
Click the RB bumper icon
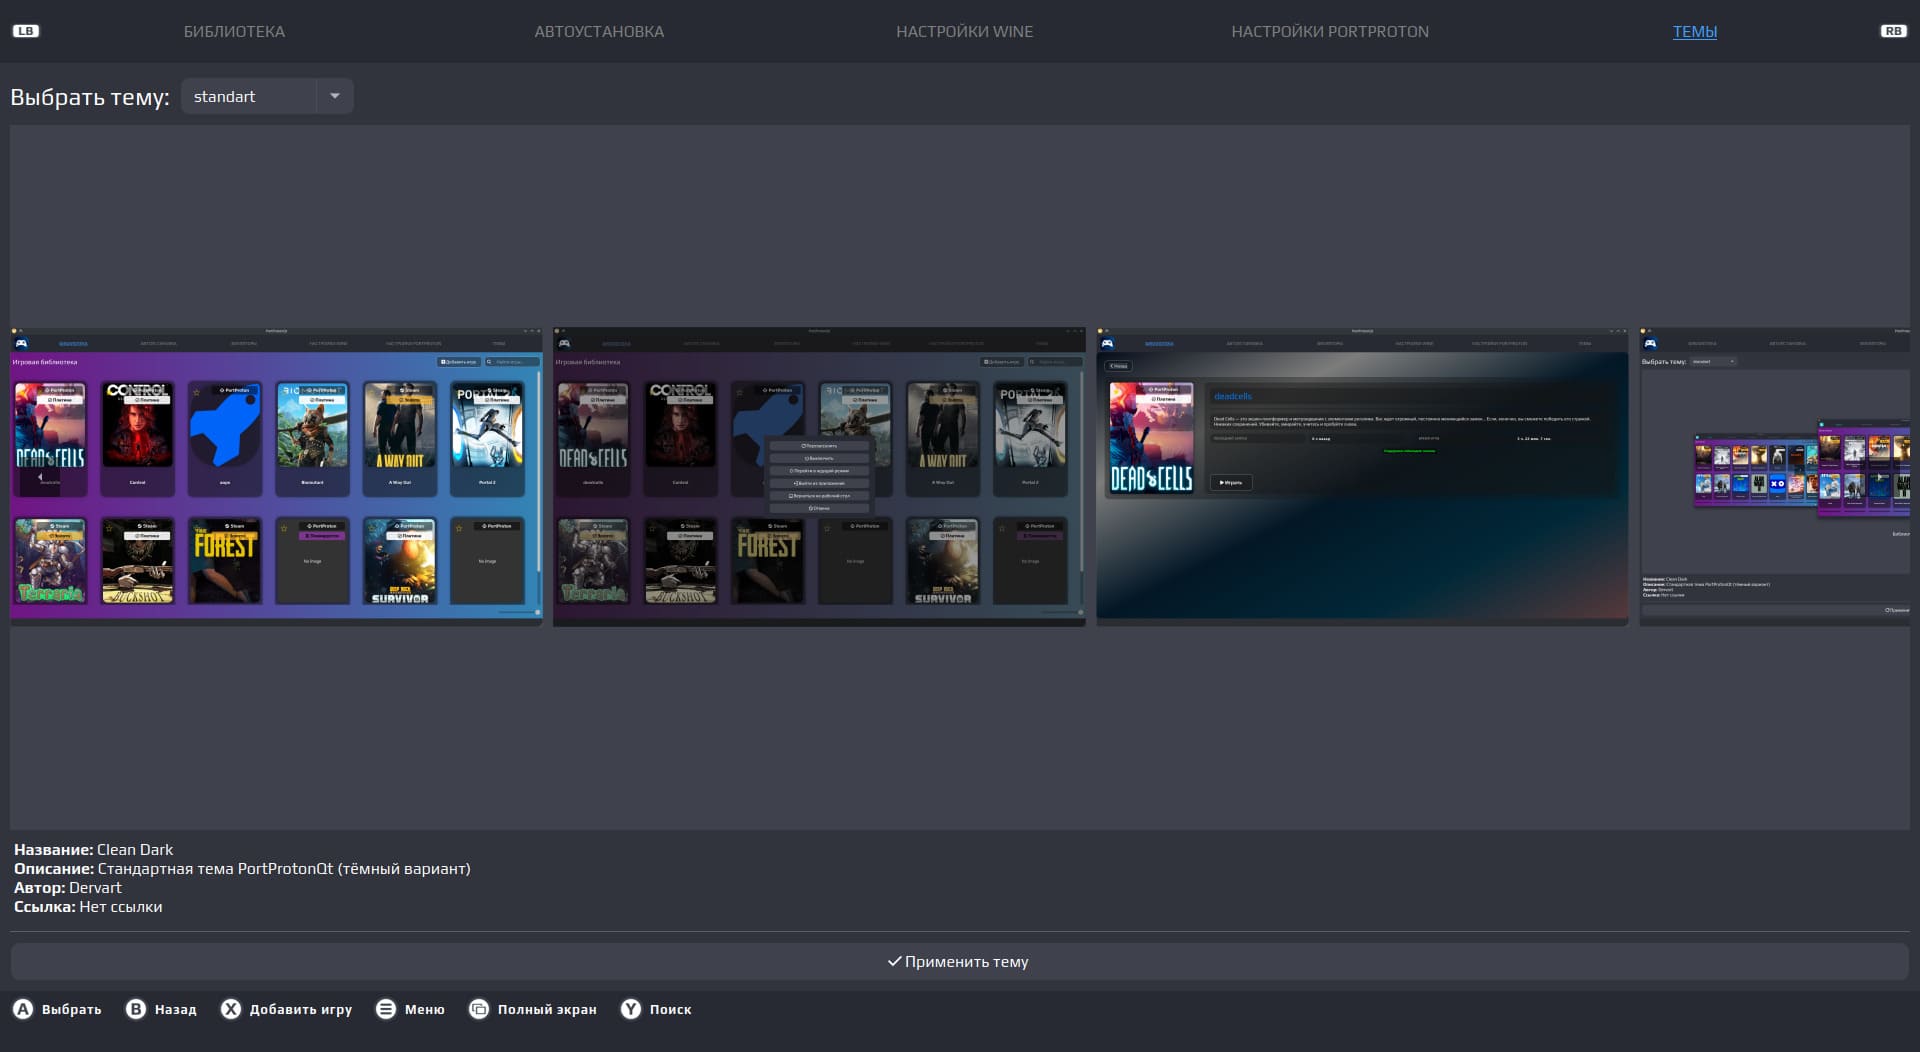tap(1893, 31)
